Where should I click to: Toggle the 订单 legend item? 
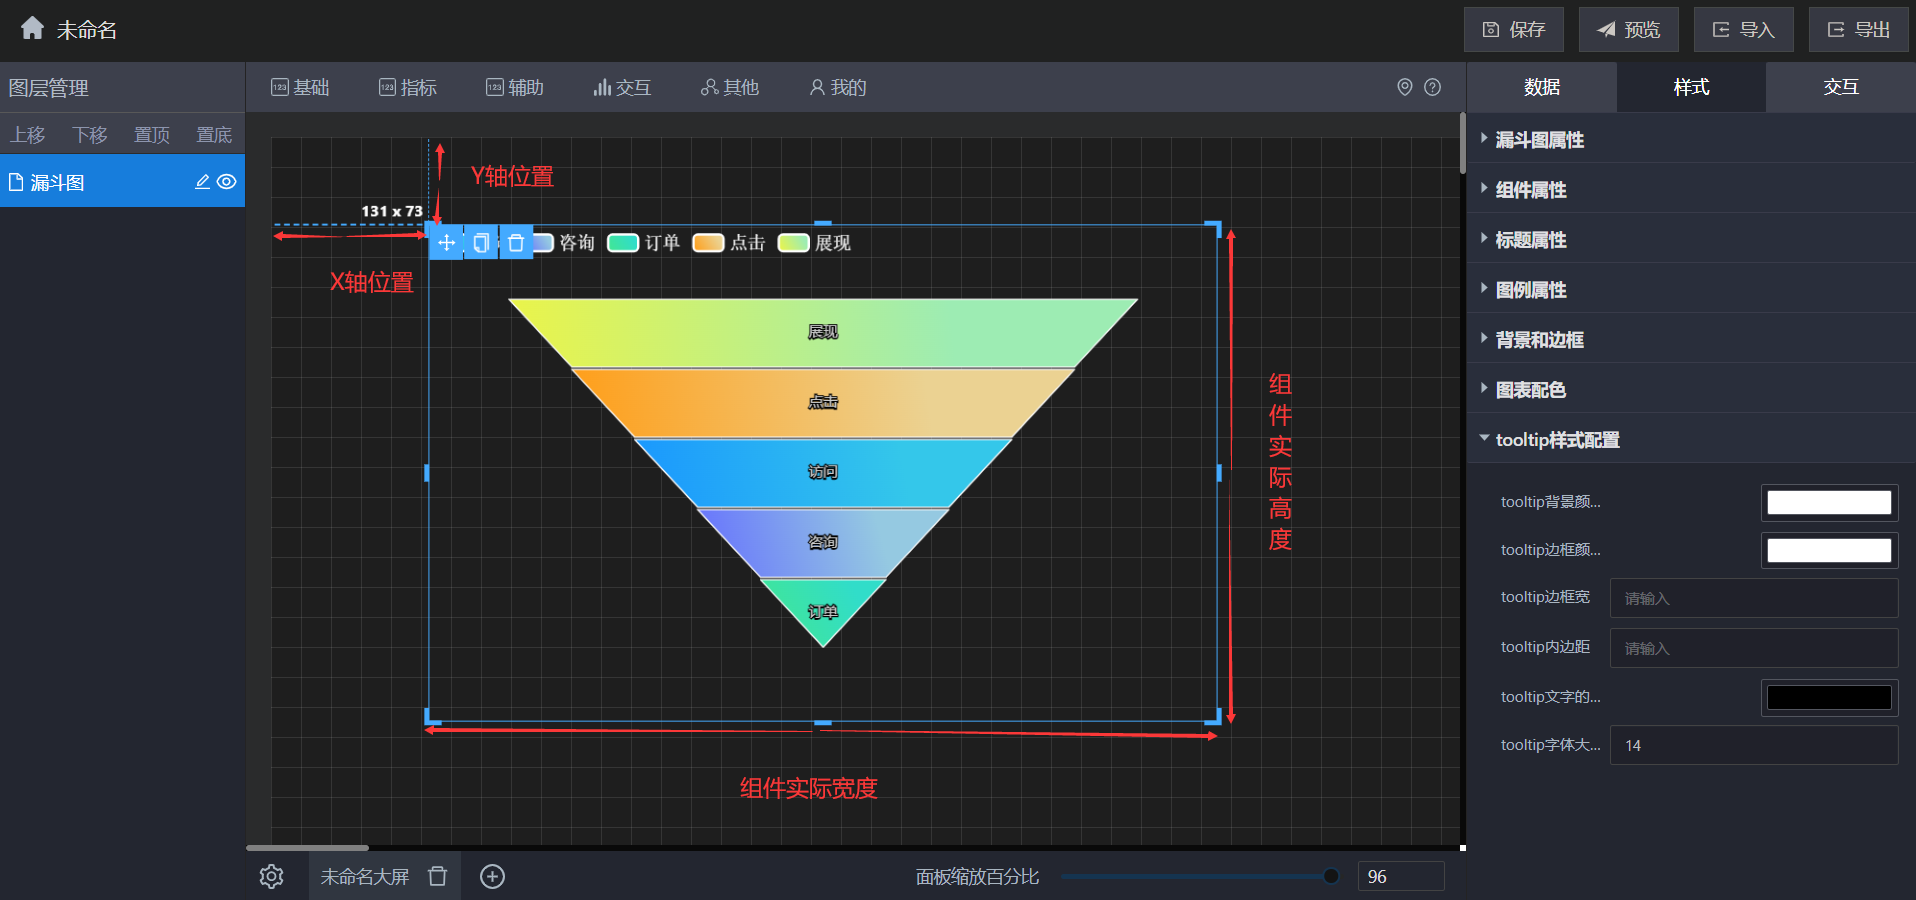645,242
